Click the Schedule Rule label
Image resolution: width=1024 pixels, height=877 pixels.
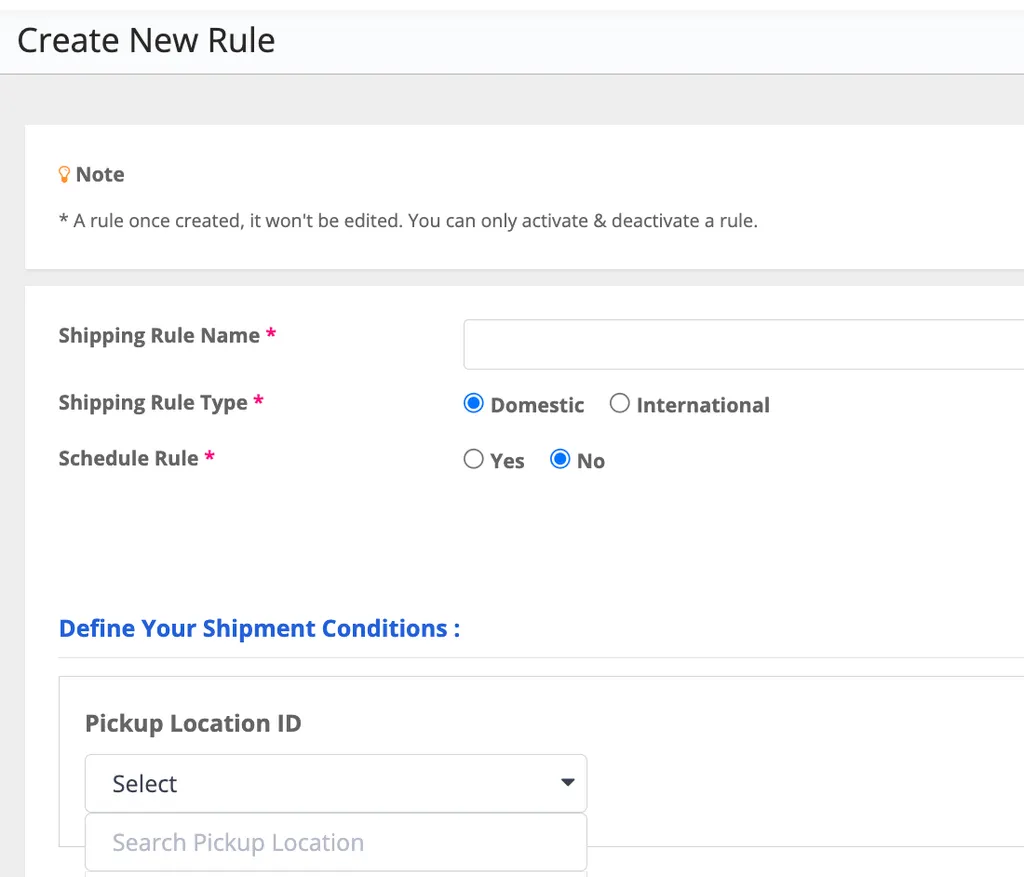coord(128,459)
